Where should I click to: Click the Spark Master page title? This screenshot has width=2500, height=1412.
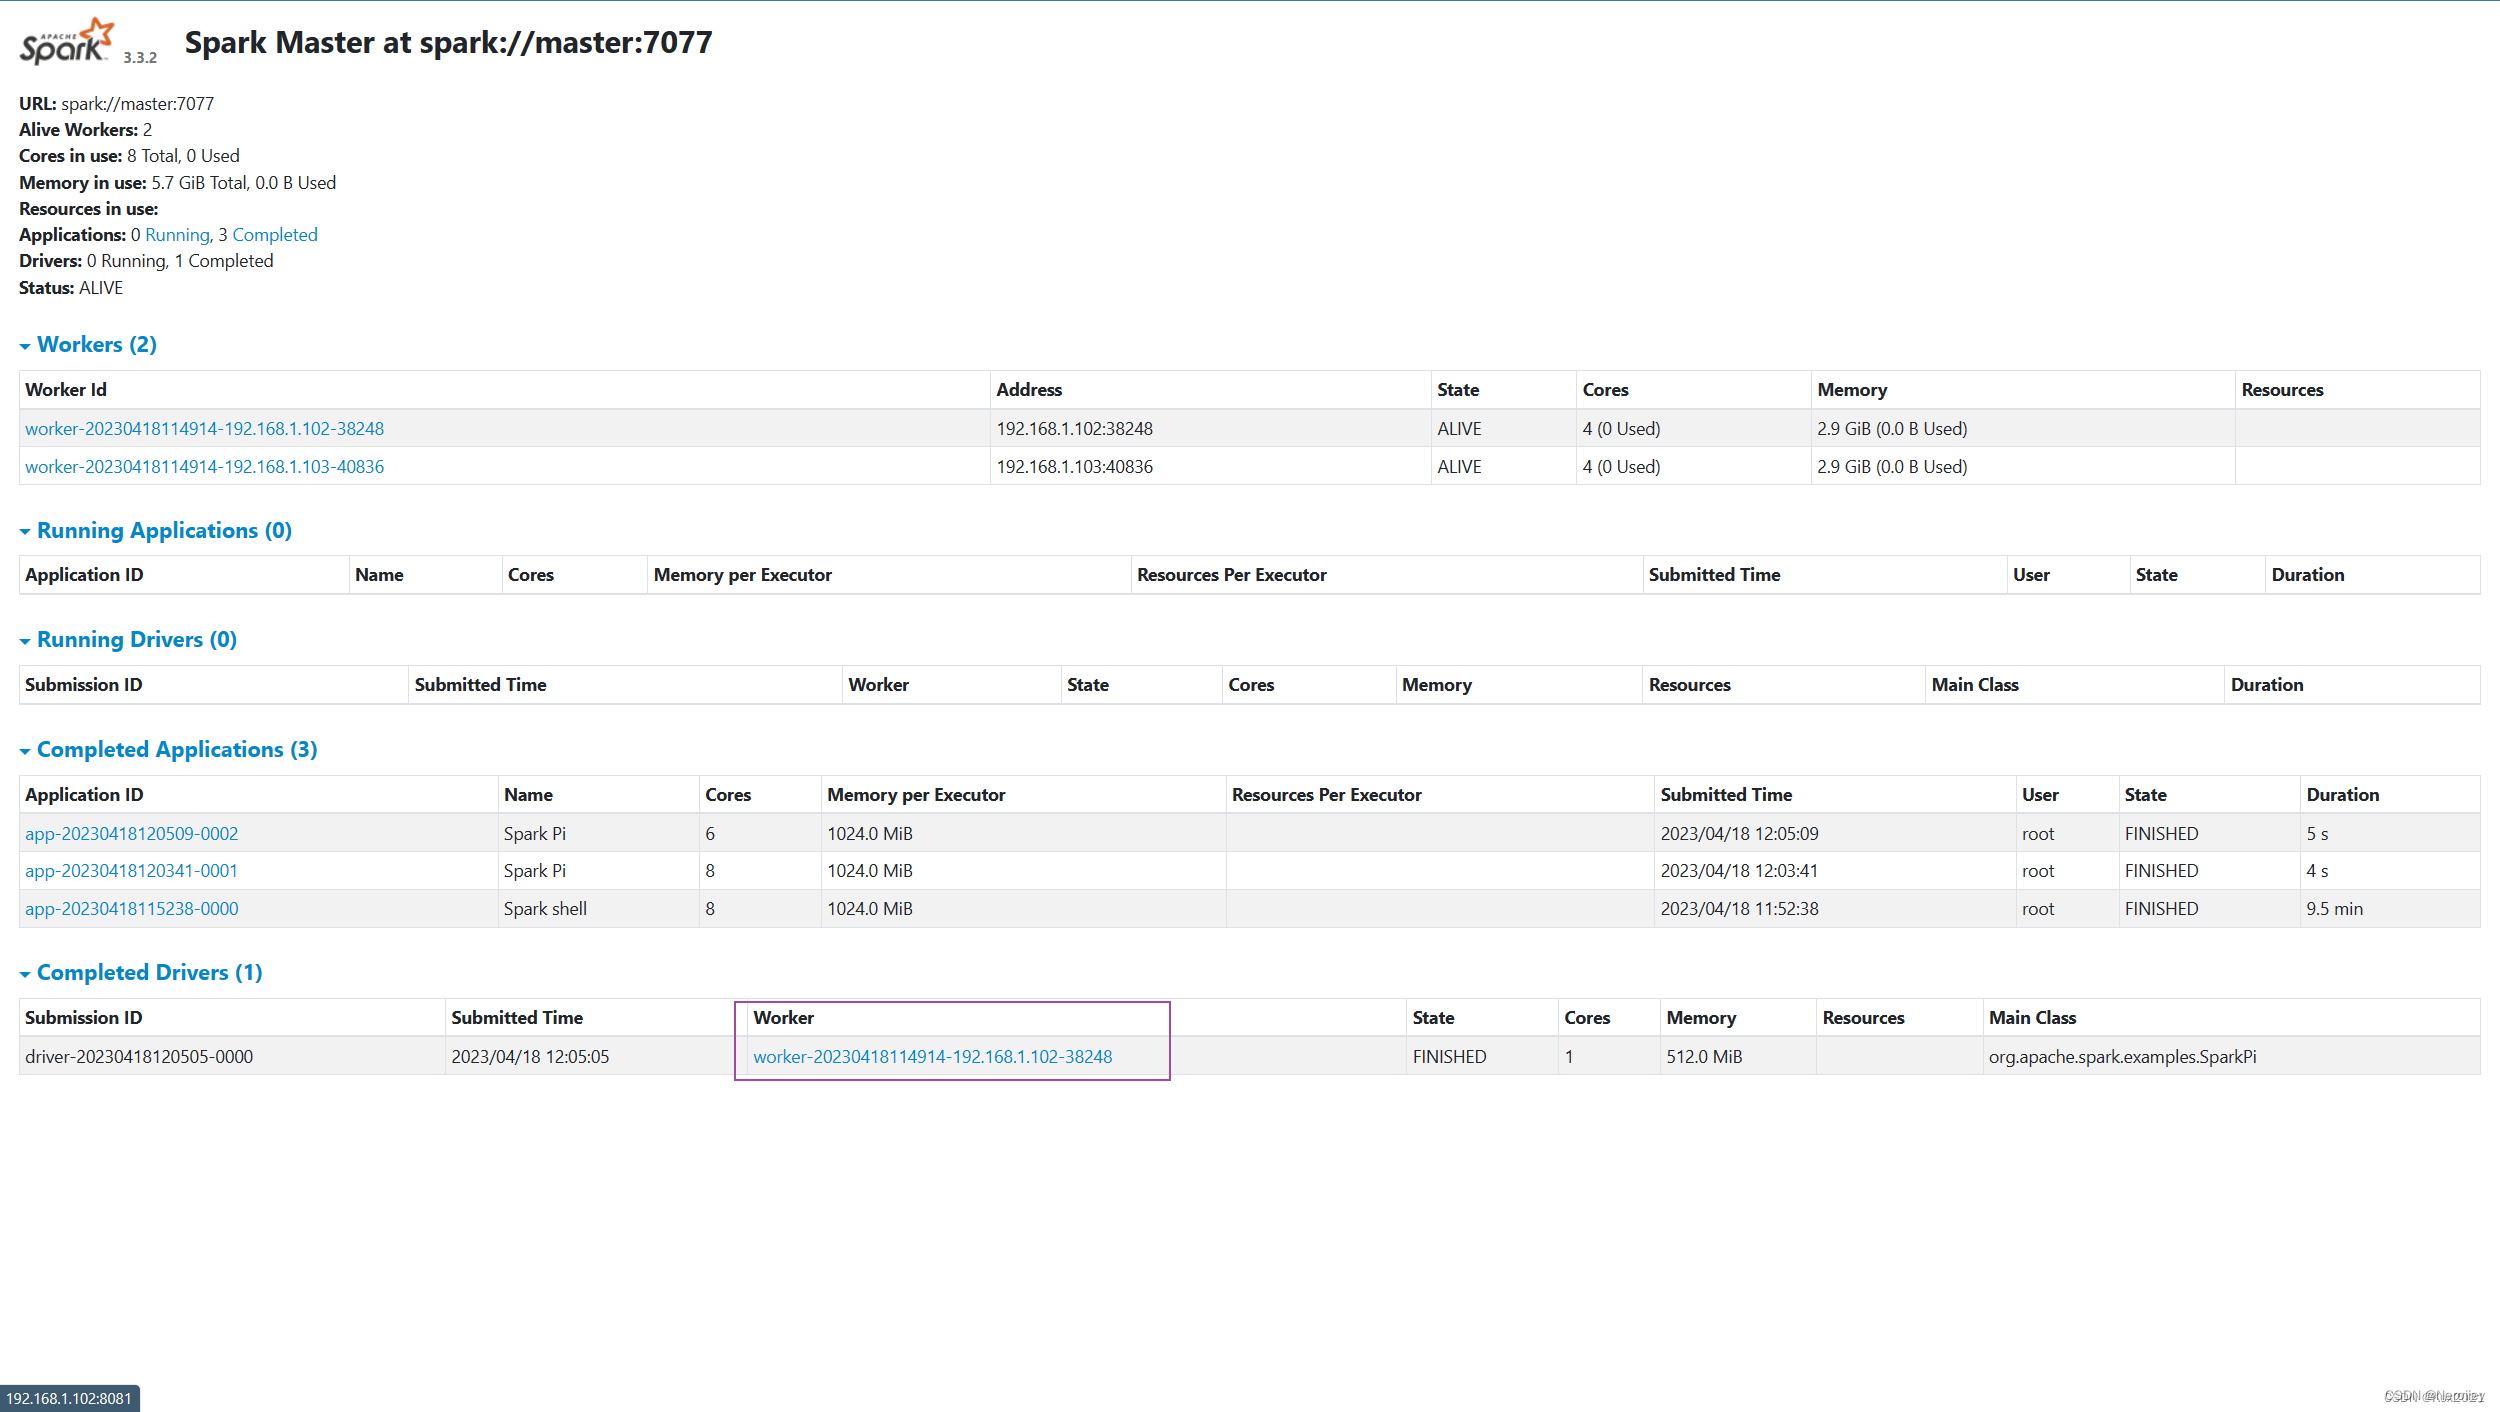(448, 42)
